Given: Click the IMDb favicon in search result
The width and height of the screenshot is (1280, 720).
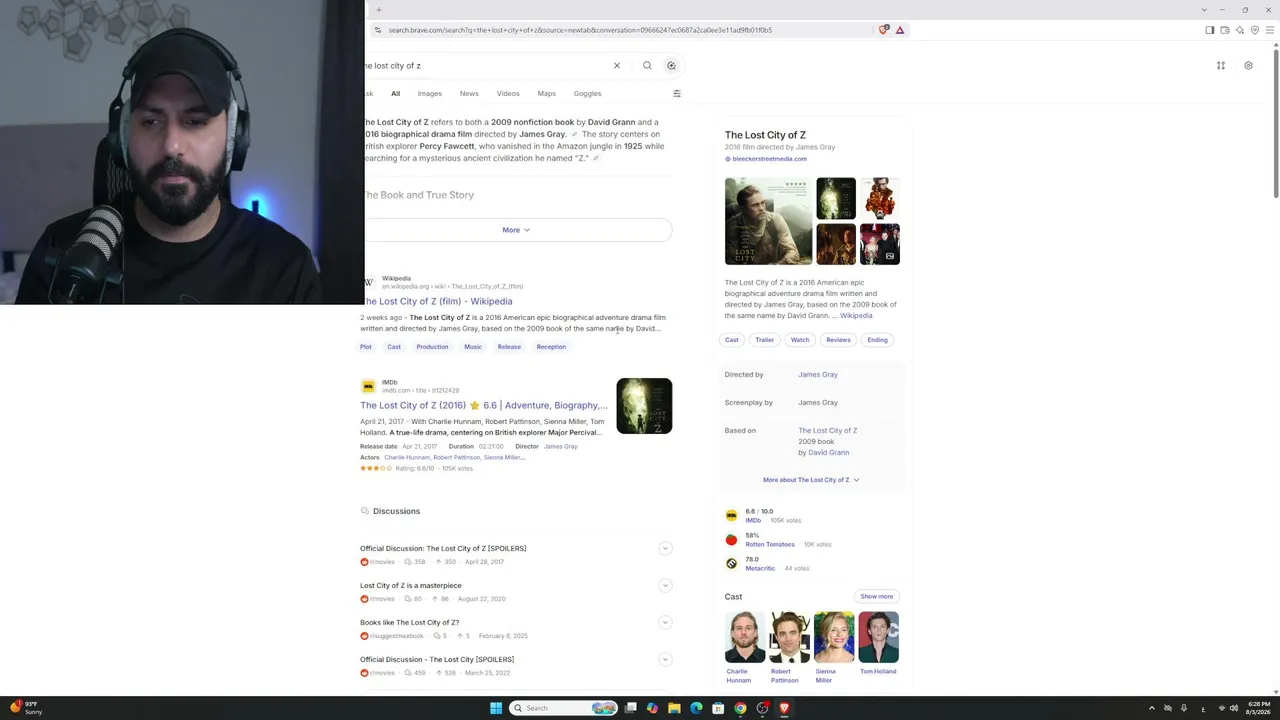Looking at the screenshot, I should [x=368, y=386].
